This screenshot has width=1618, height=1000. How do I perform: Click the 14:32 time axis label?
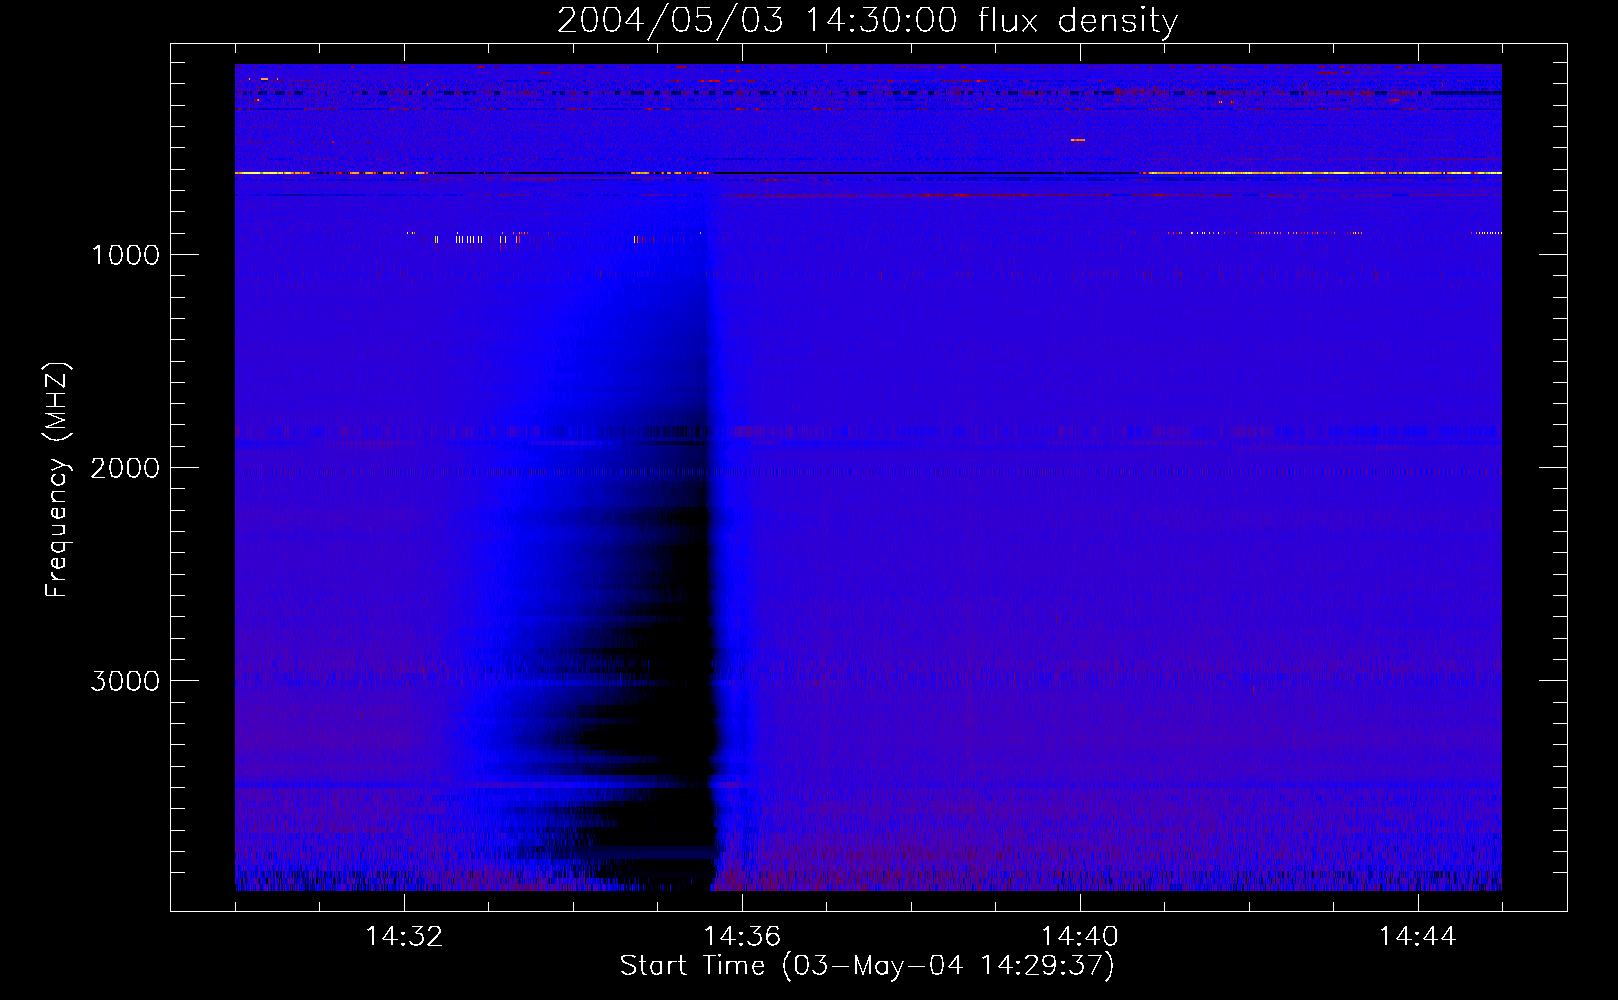(x=404, y=937)
